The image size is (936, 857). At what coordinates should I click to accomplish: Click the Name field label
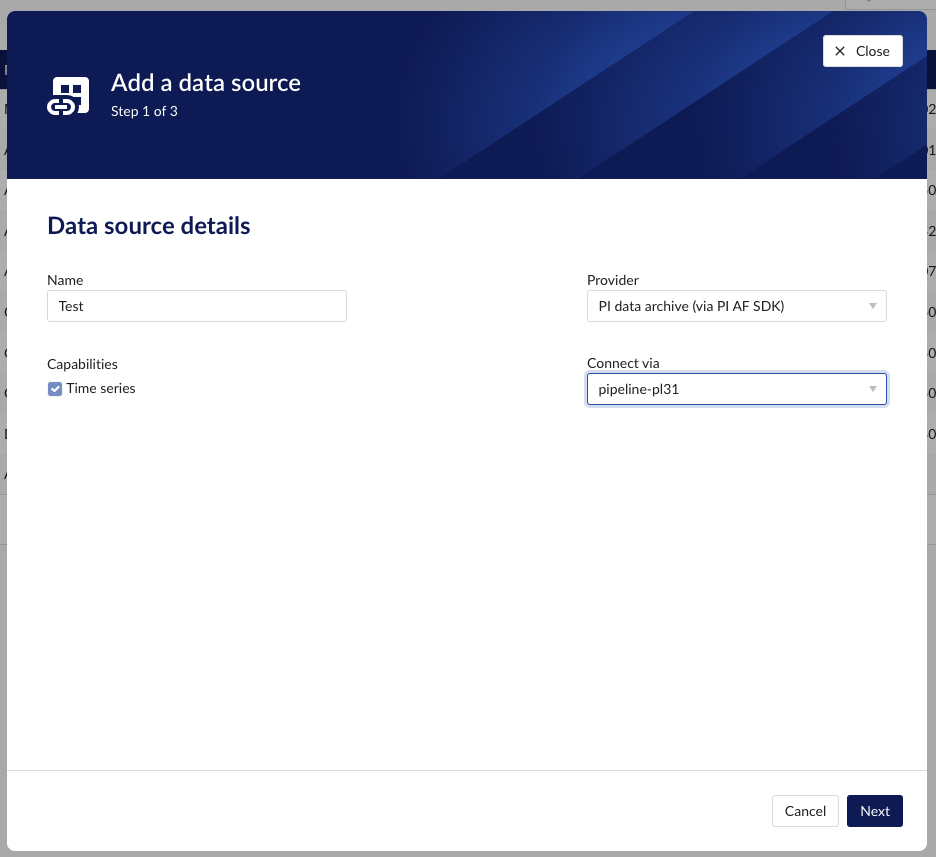(x=65, y=280)
